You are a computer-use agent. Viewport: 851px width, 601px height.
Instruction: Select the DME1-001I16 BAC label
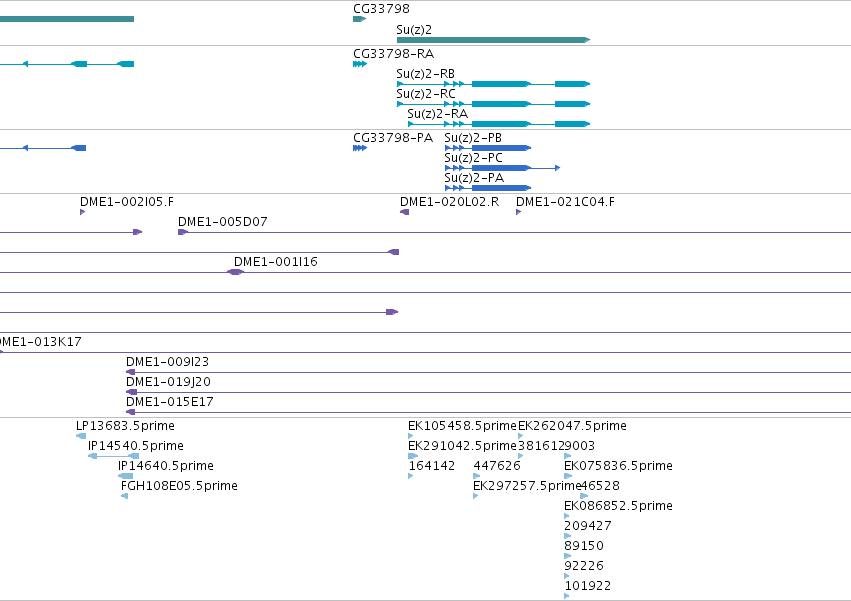click(276, 262)
